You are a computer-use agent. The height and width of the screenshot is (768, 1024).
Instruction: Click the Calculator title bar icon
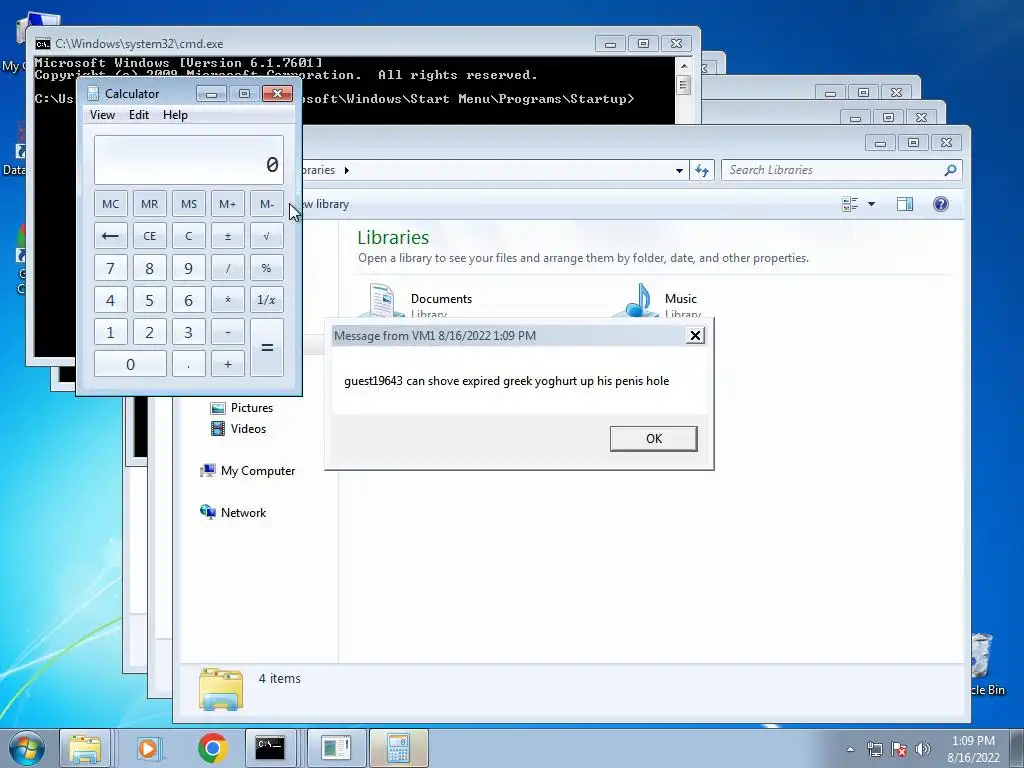tap(93, 94)
